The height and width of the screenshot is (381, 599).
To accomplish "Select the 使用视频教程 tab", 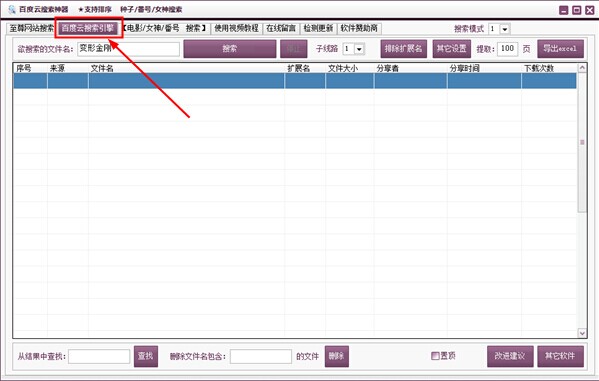I will coord(236,28).
